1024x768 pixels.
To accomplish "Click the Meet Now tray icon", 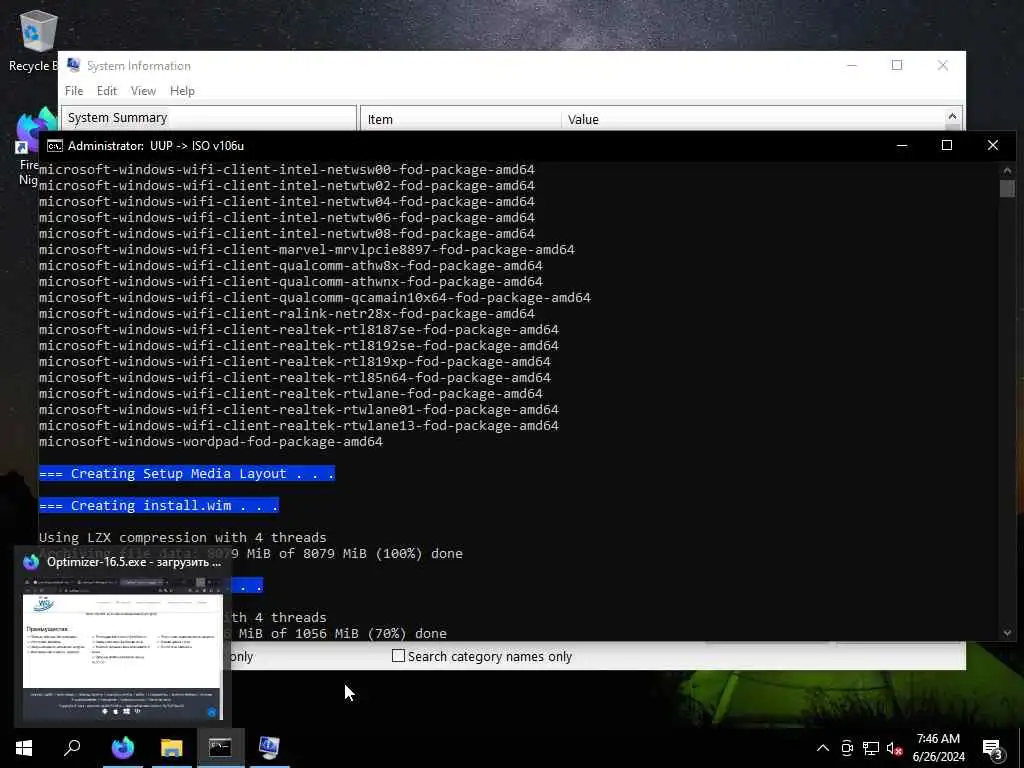I will pos(847,748).
